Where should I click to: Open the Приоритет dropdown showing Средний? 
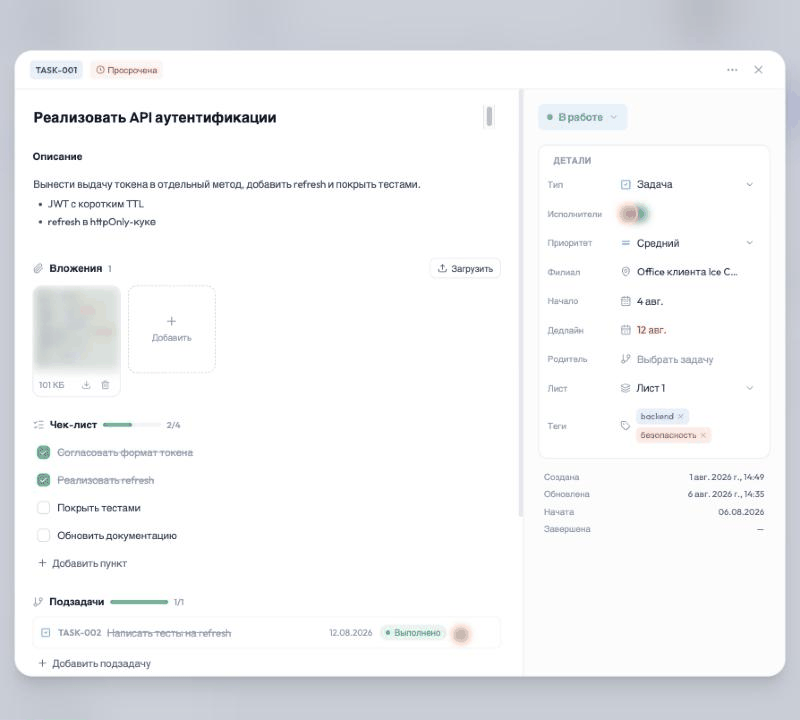tap(687, 243)
